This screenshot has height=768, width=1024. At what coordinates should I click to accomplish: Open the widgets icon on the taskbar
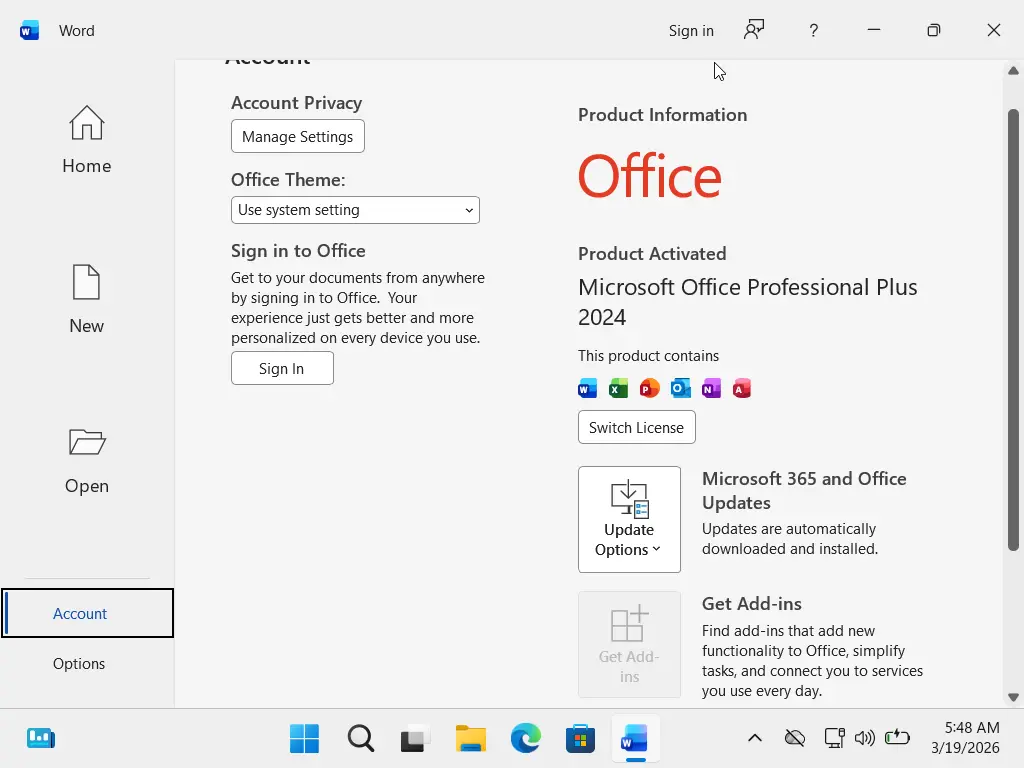41,739
